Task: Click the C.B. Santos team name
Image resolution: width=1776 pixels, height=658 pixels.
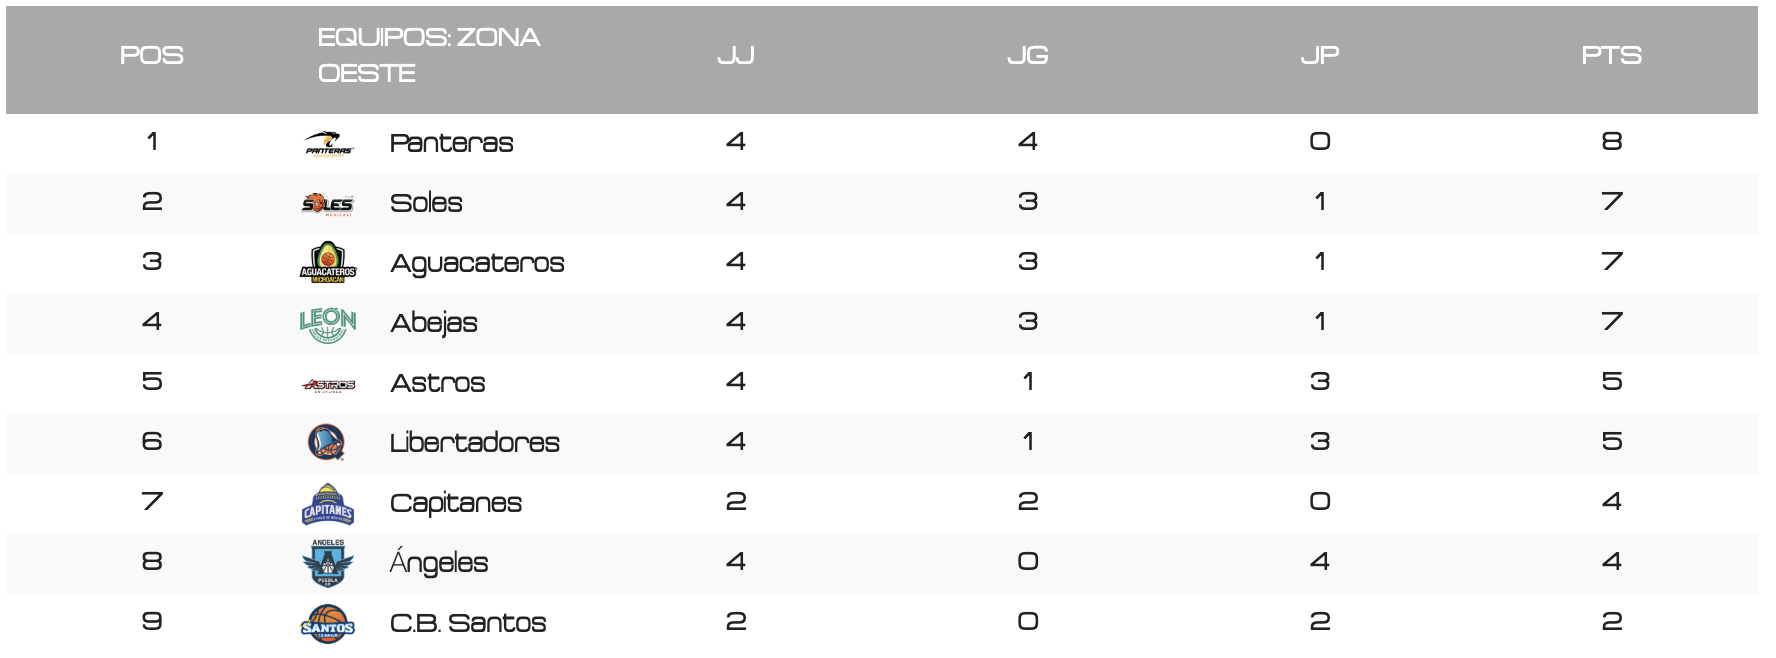Action: 468,623
